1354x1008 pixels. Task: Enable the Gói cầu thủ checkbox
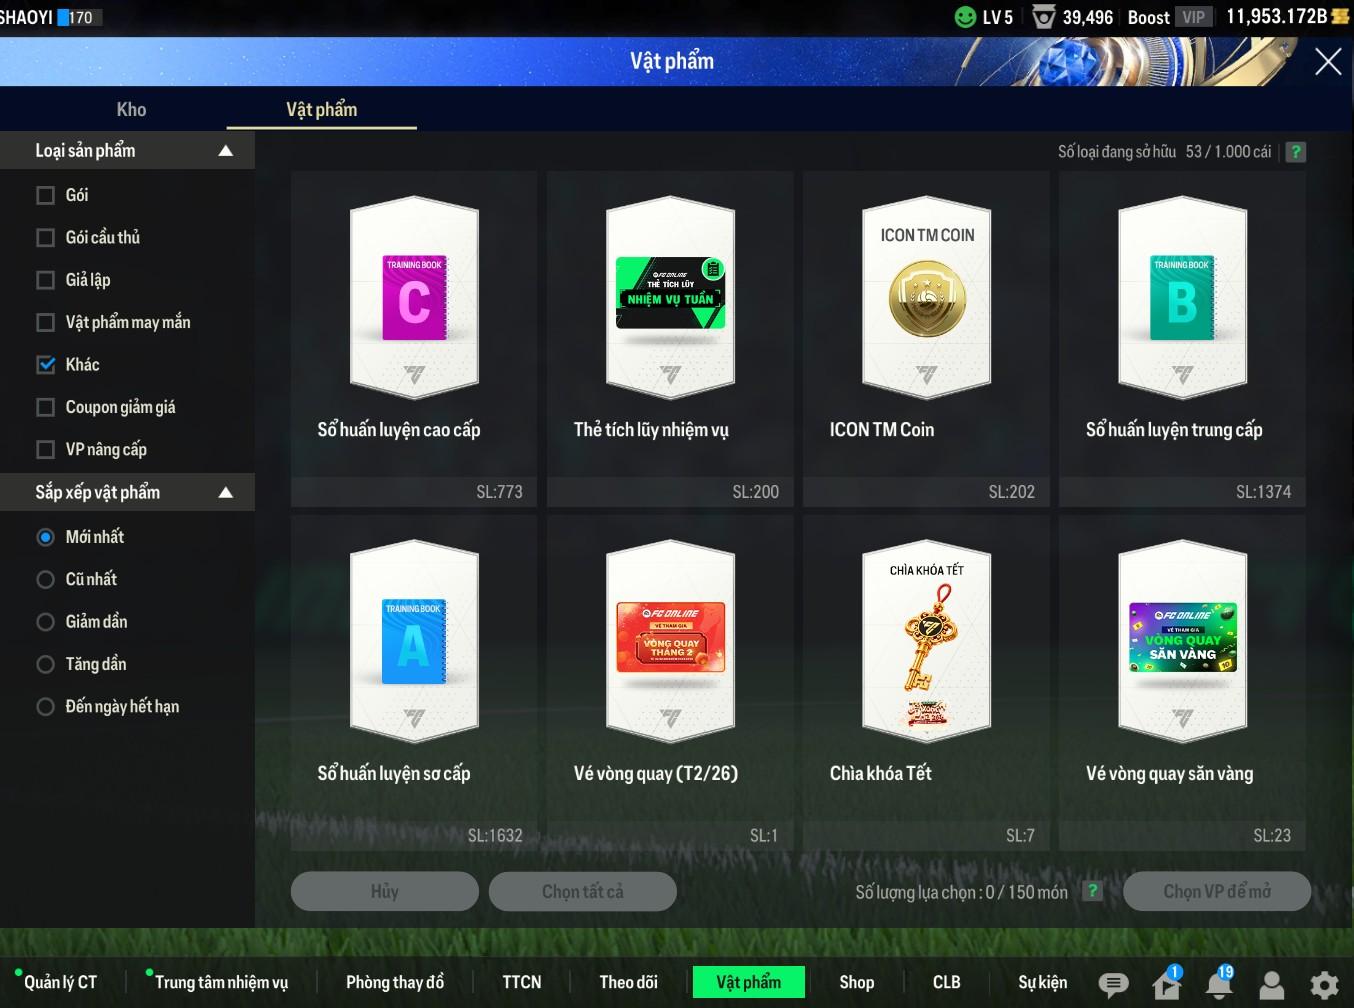(x=46, y=238)
